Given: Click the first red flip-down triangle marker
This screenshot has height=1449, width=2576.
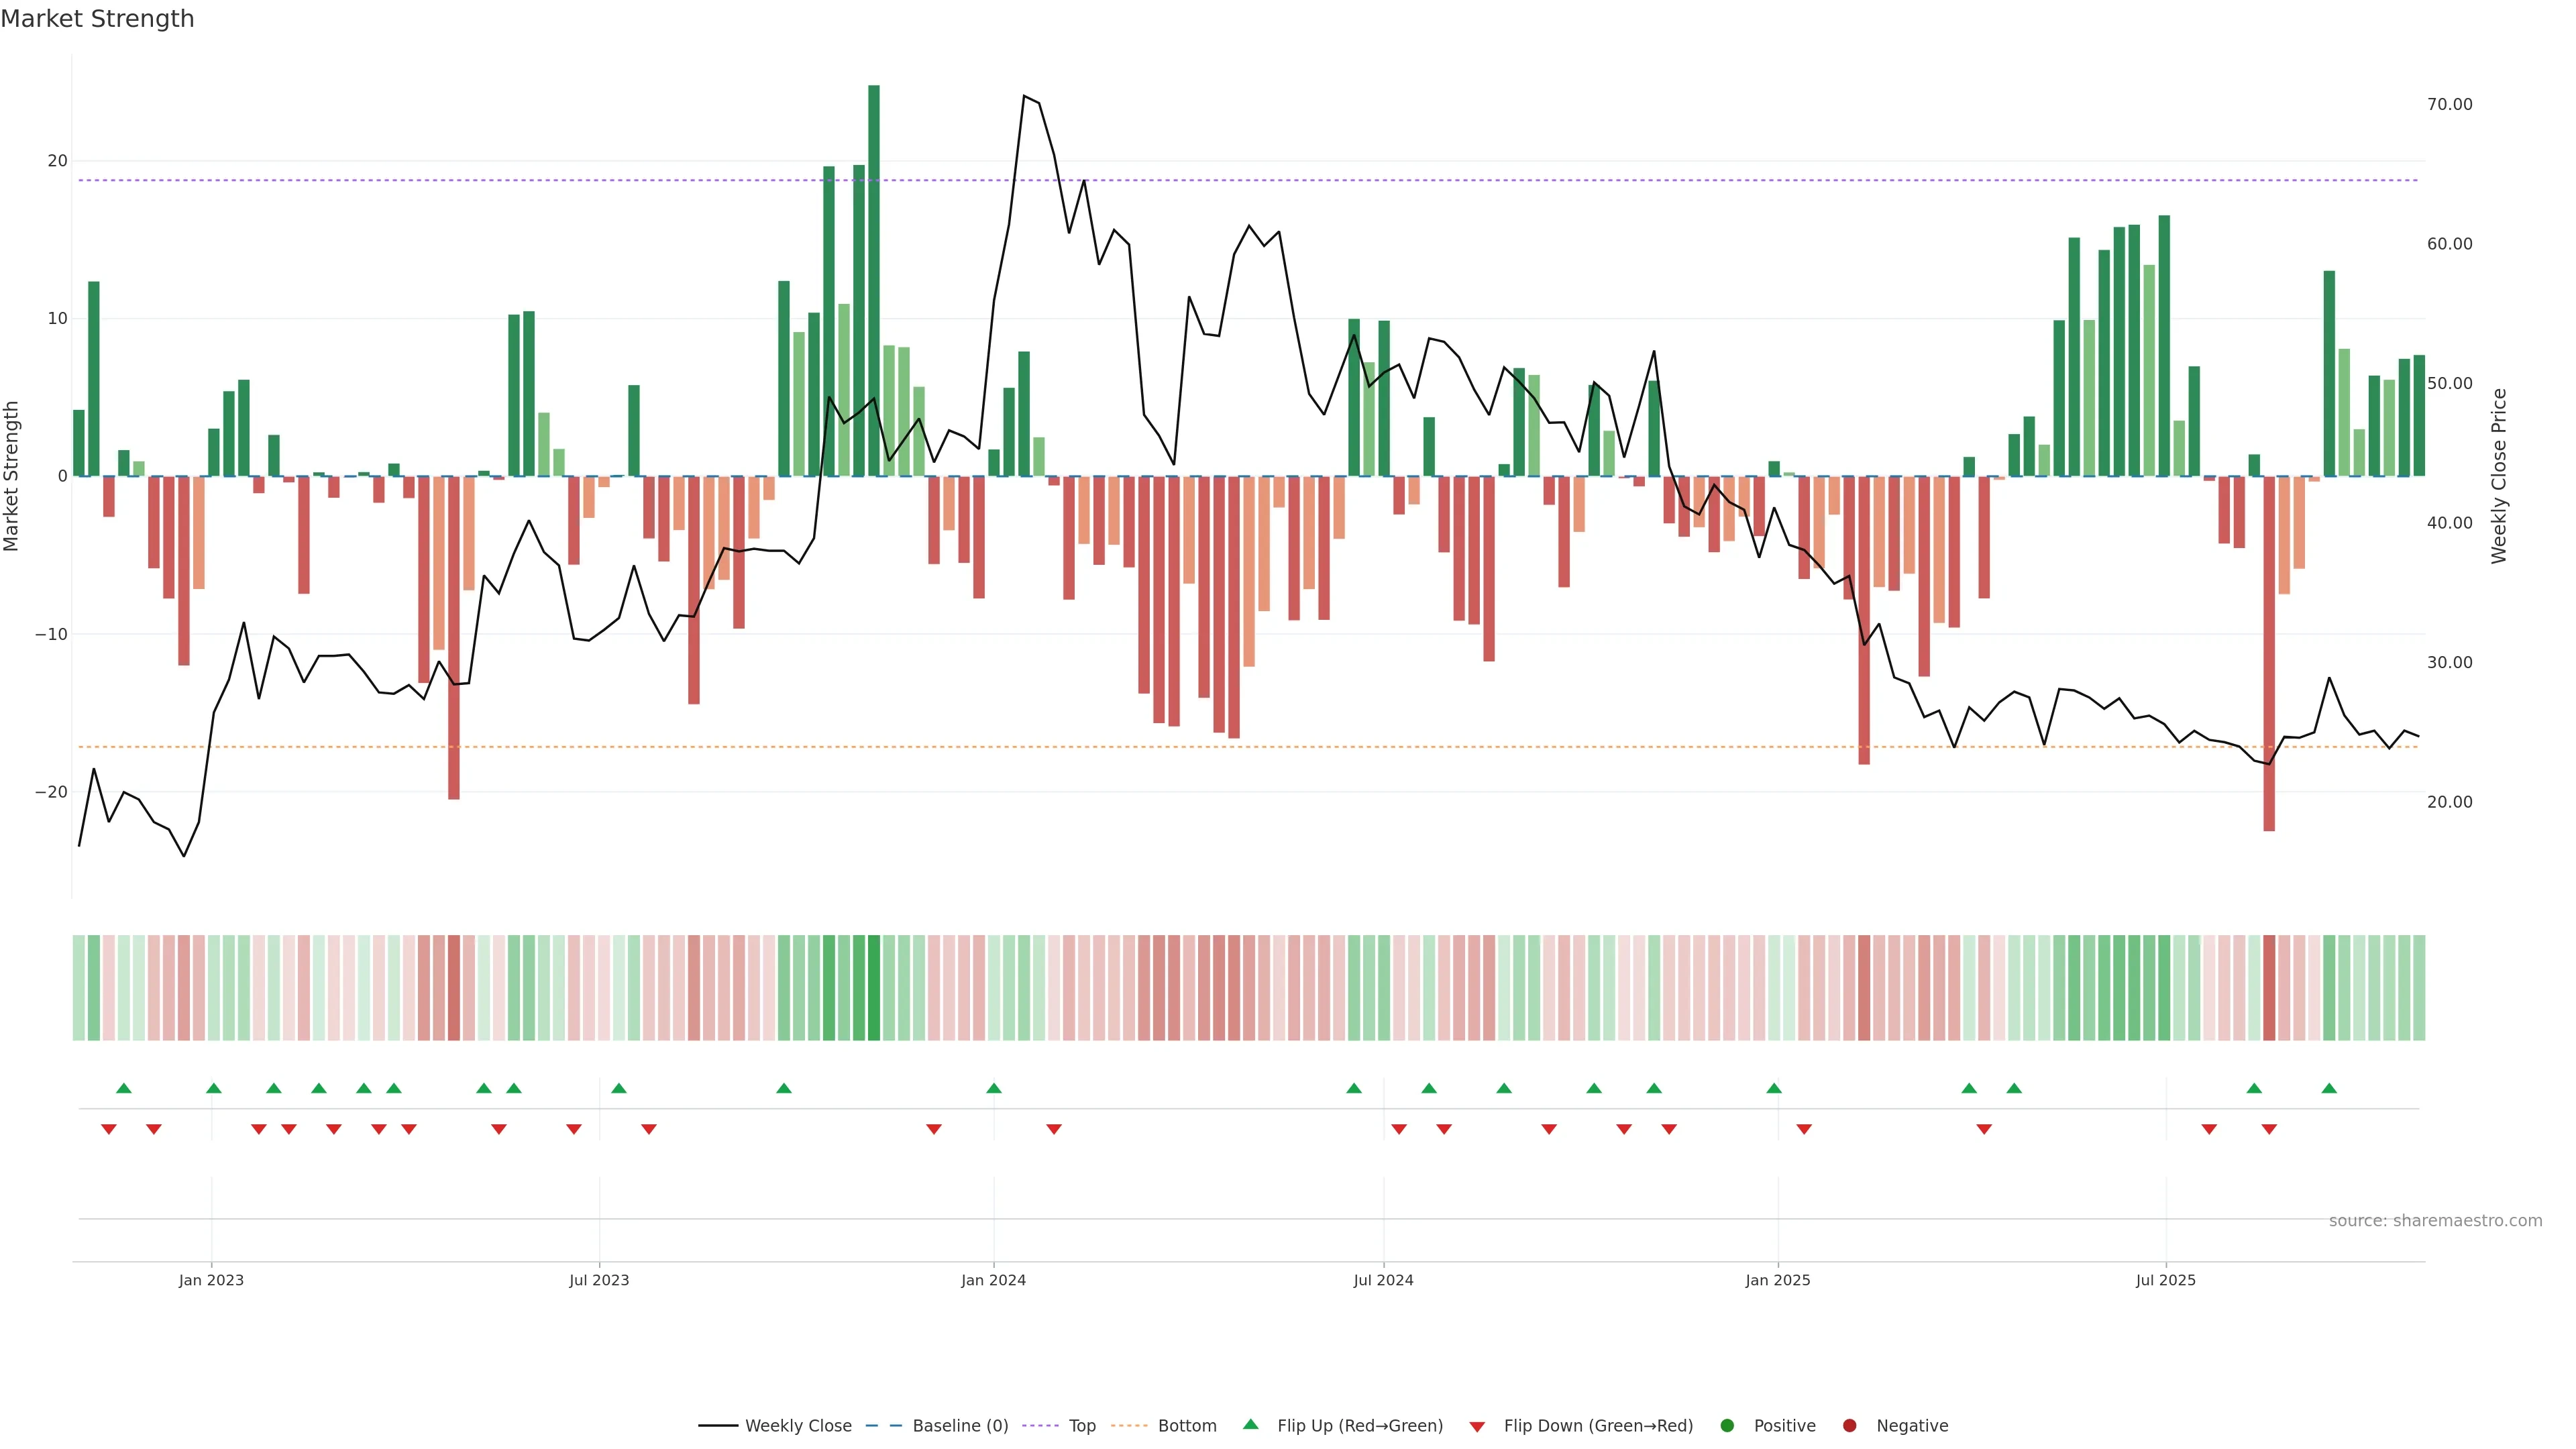Looking at the screenshot, I should 109,1129.
